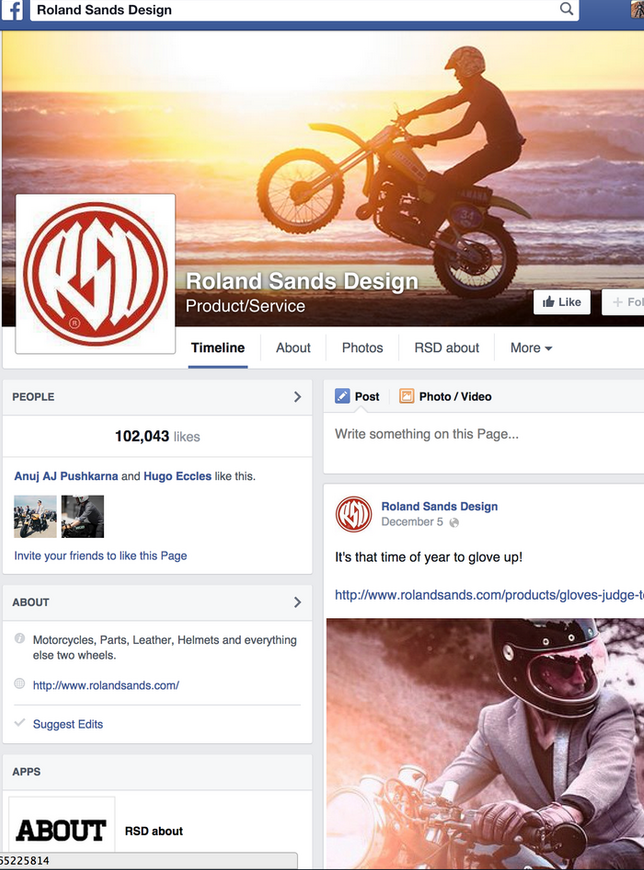The width and height of the screenshot is (644, 870).
Task: Open first friend photo with orange motorcycle
Action: [x=35, y=517]
